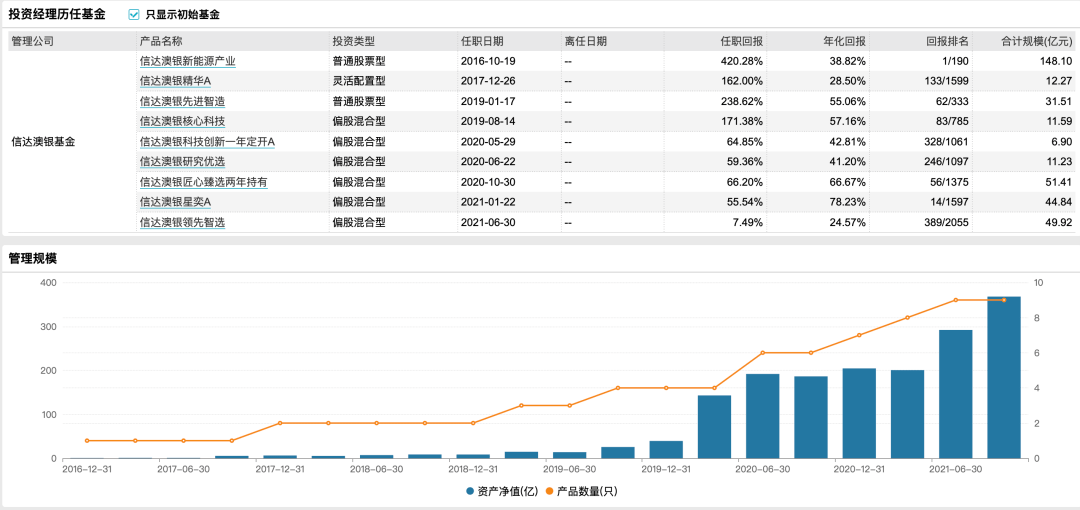This screenshot has height=510, width=1080.
Task: Click the 投资类型 column header
Action: 353,41
